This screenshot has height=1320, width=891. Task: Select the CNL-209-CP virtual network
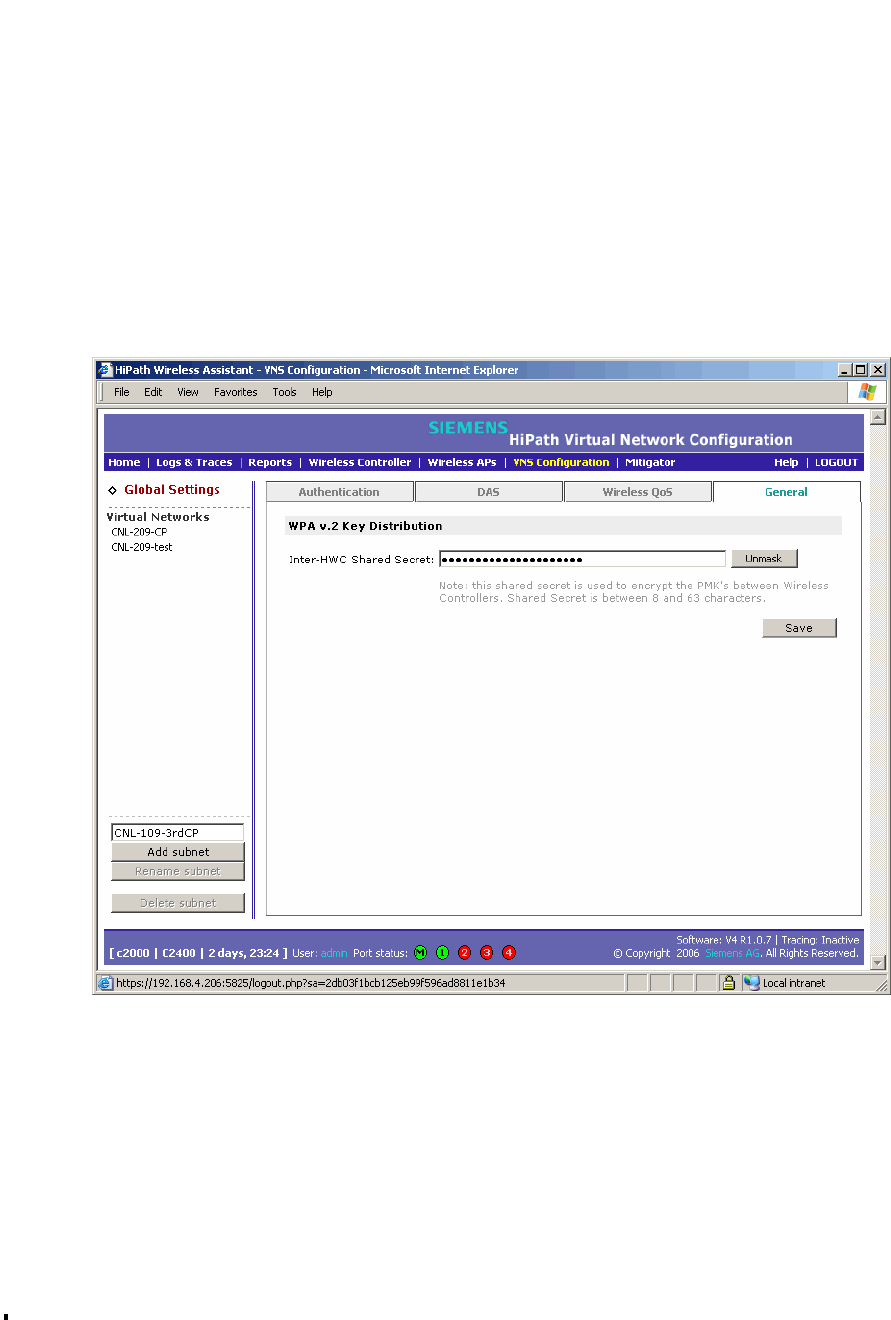pos(139,532)
